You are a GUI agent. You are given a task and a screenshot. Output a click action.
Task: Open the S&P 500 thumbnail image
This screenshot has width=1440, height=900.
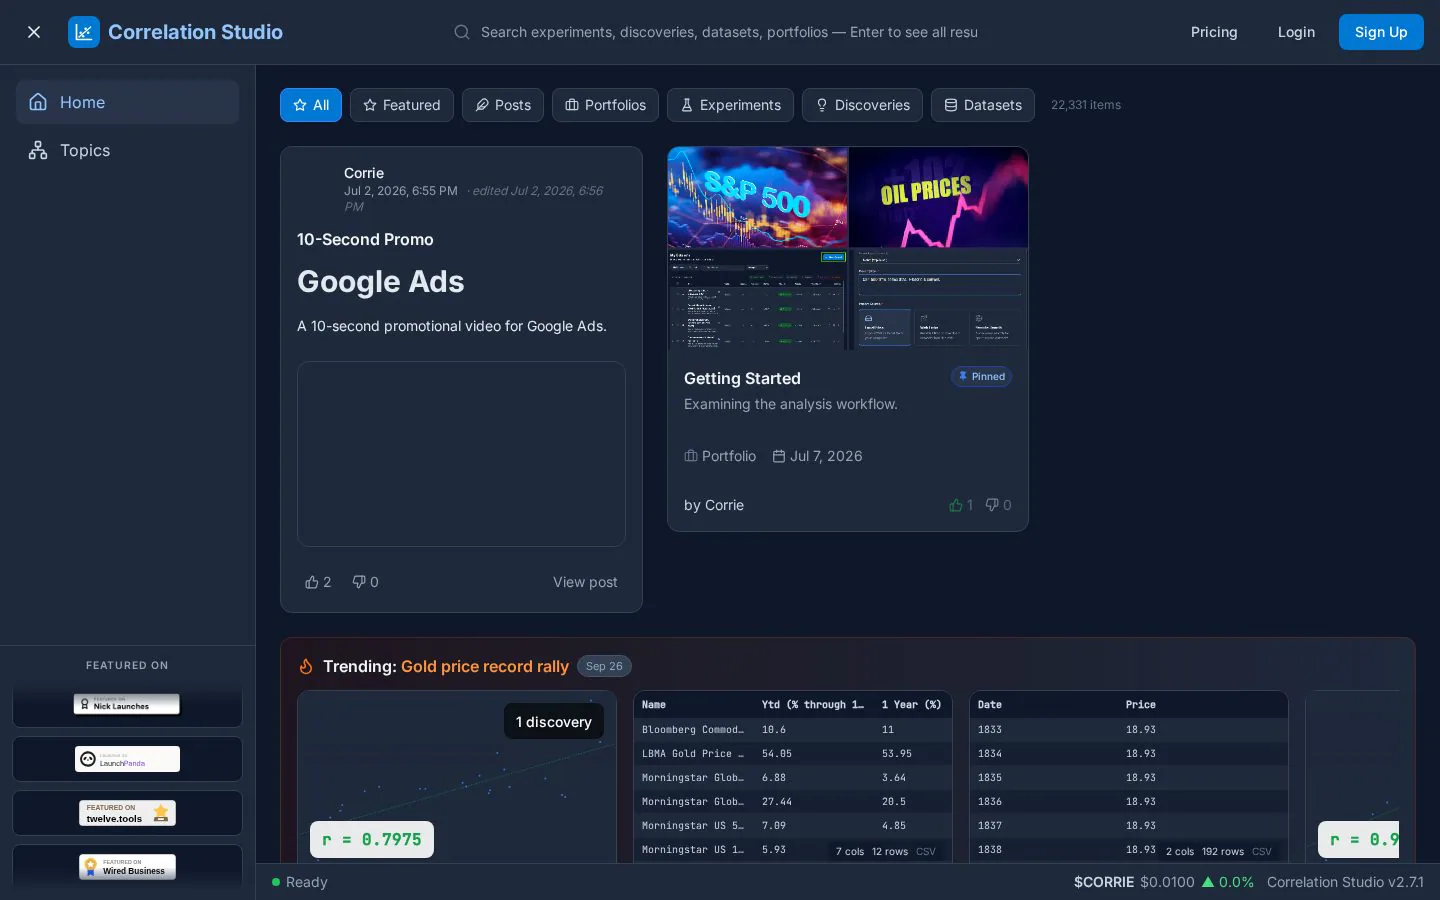pyautogui.click(x=758, y=197)
